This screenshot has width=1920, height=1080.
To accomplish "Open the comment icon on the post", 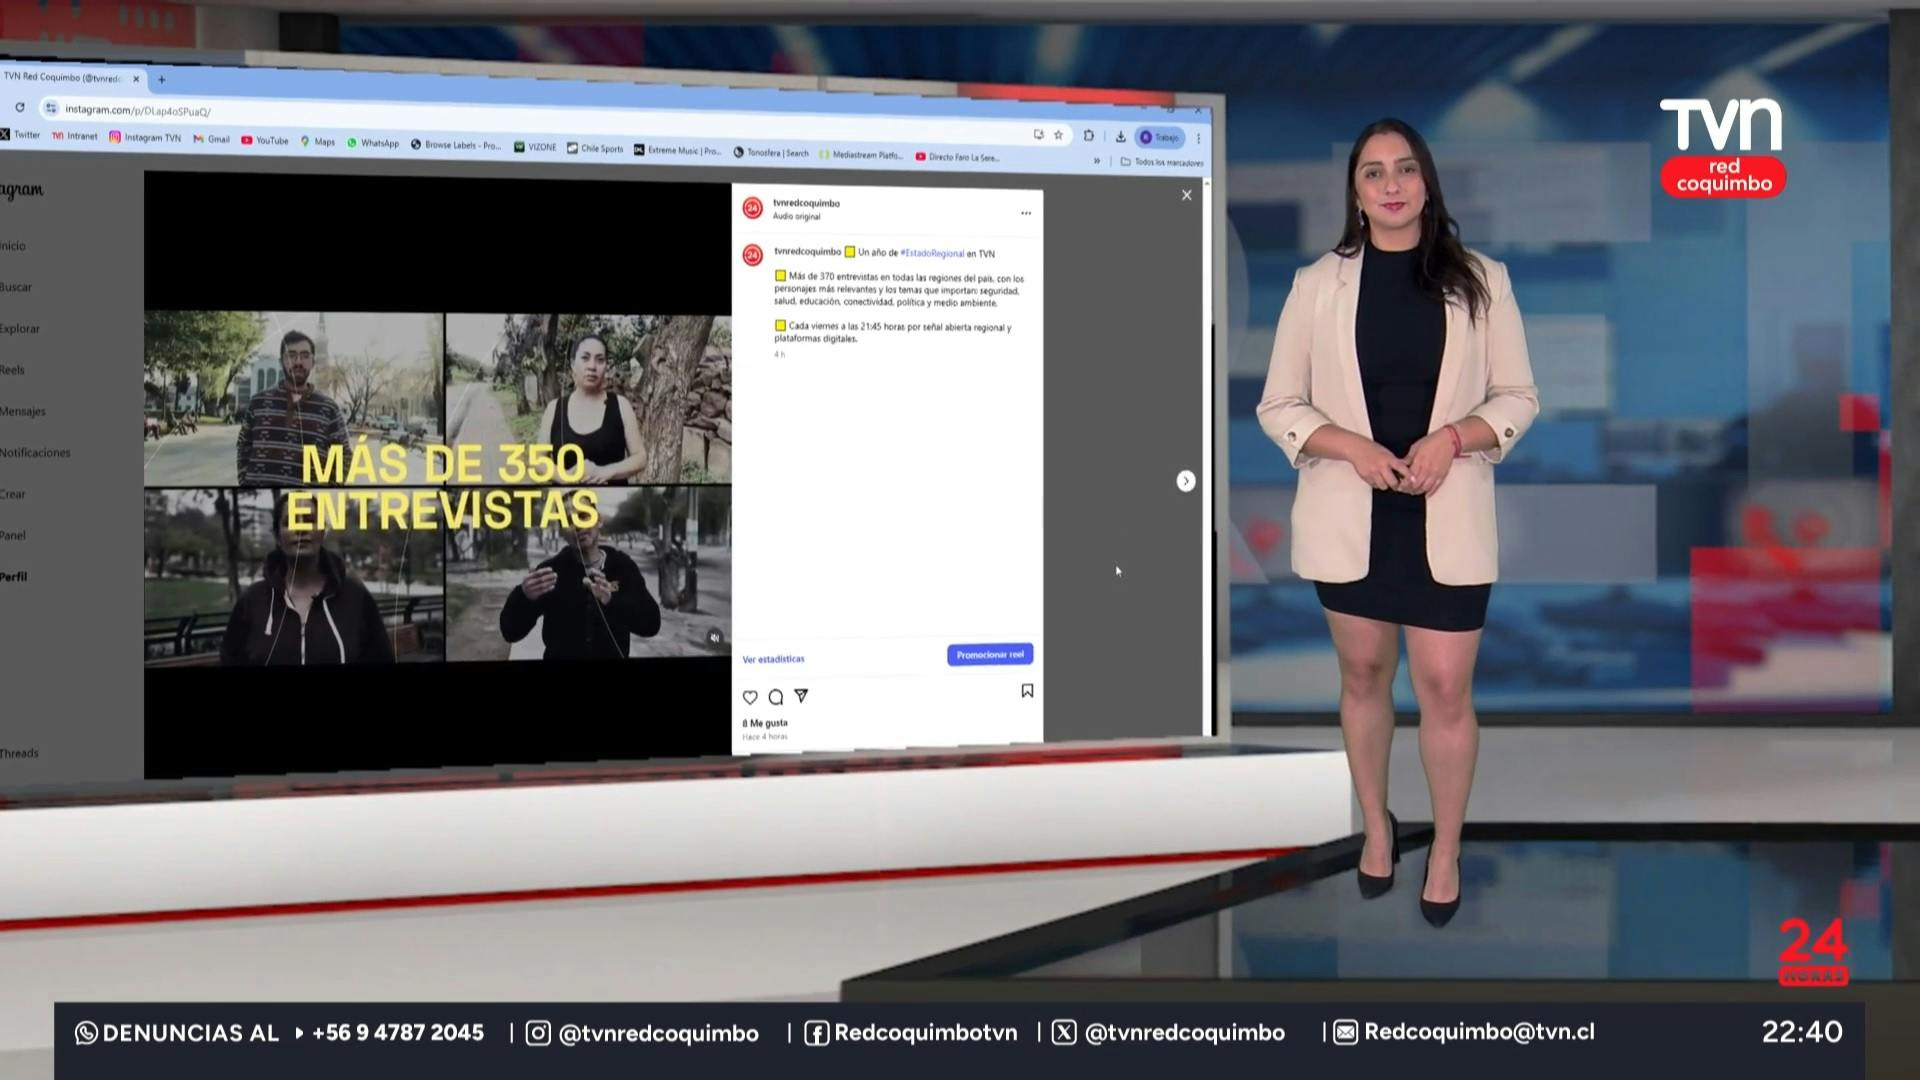I will click(x=775, y=697).
